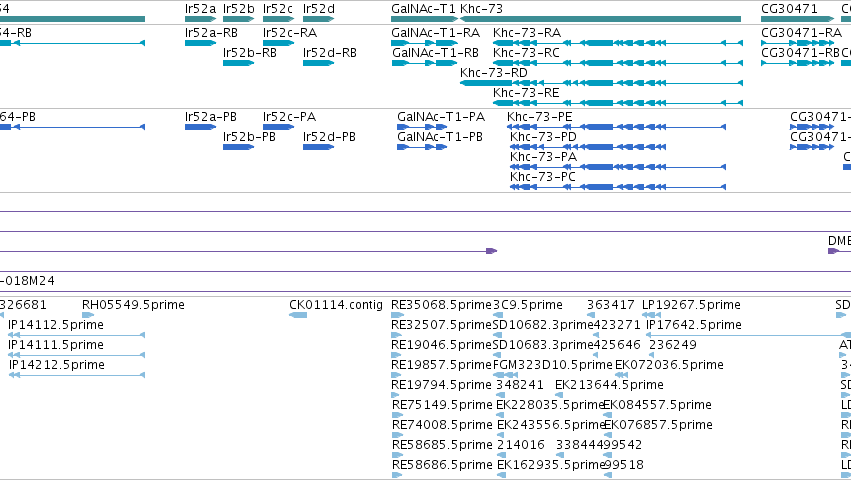This screenshot has height=480, width=851.
Task: Select the Khc-73-PD protein label
Action: pos(543,137)
